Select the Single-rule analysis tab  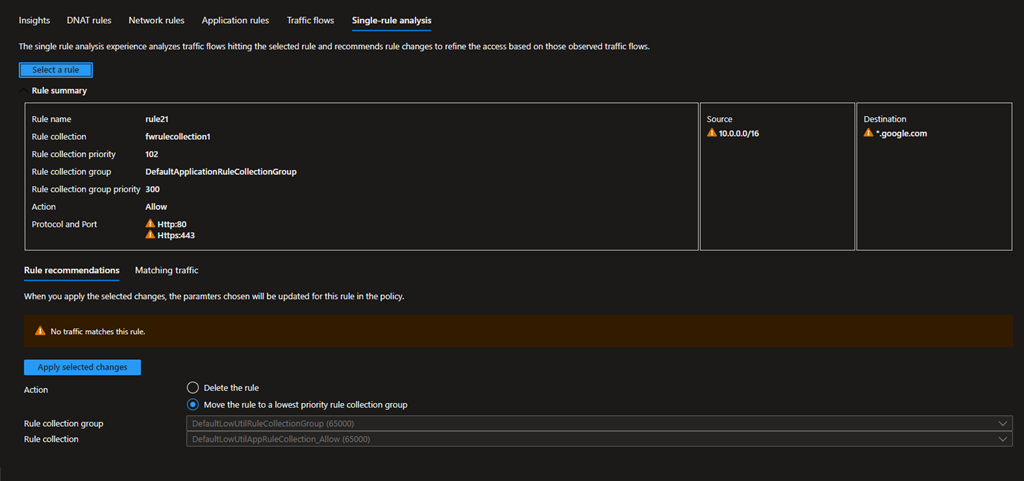(392, 20)
